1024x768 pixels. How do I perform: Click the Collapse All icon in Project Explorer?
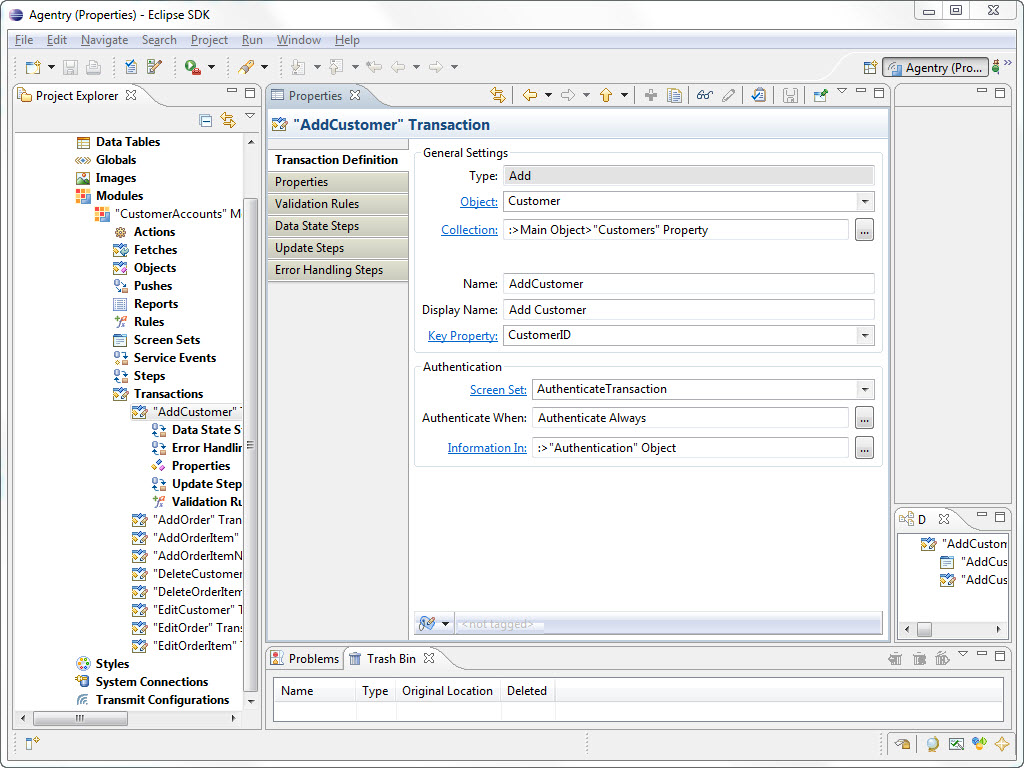pyautogui.click(x=206, y=120)
